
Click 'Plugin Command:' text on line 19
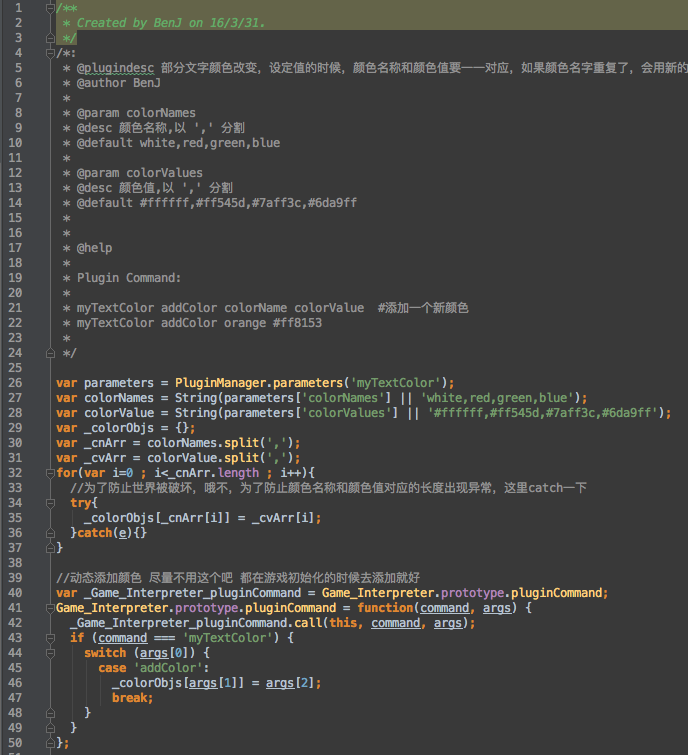[129, 278]
